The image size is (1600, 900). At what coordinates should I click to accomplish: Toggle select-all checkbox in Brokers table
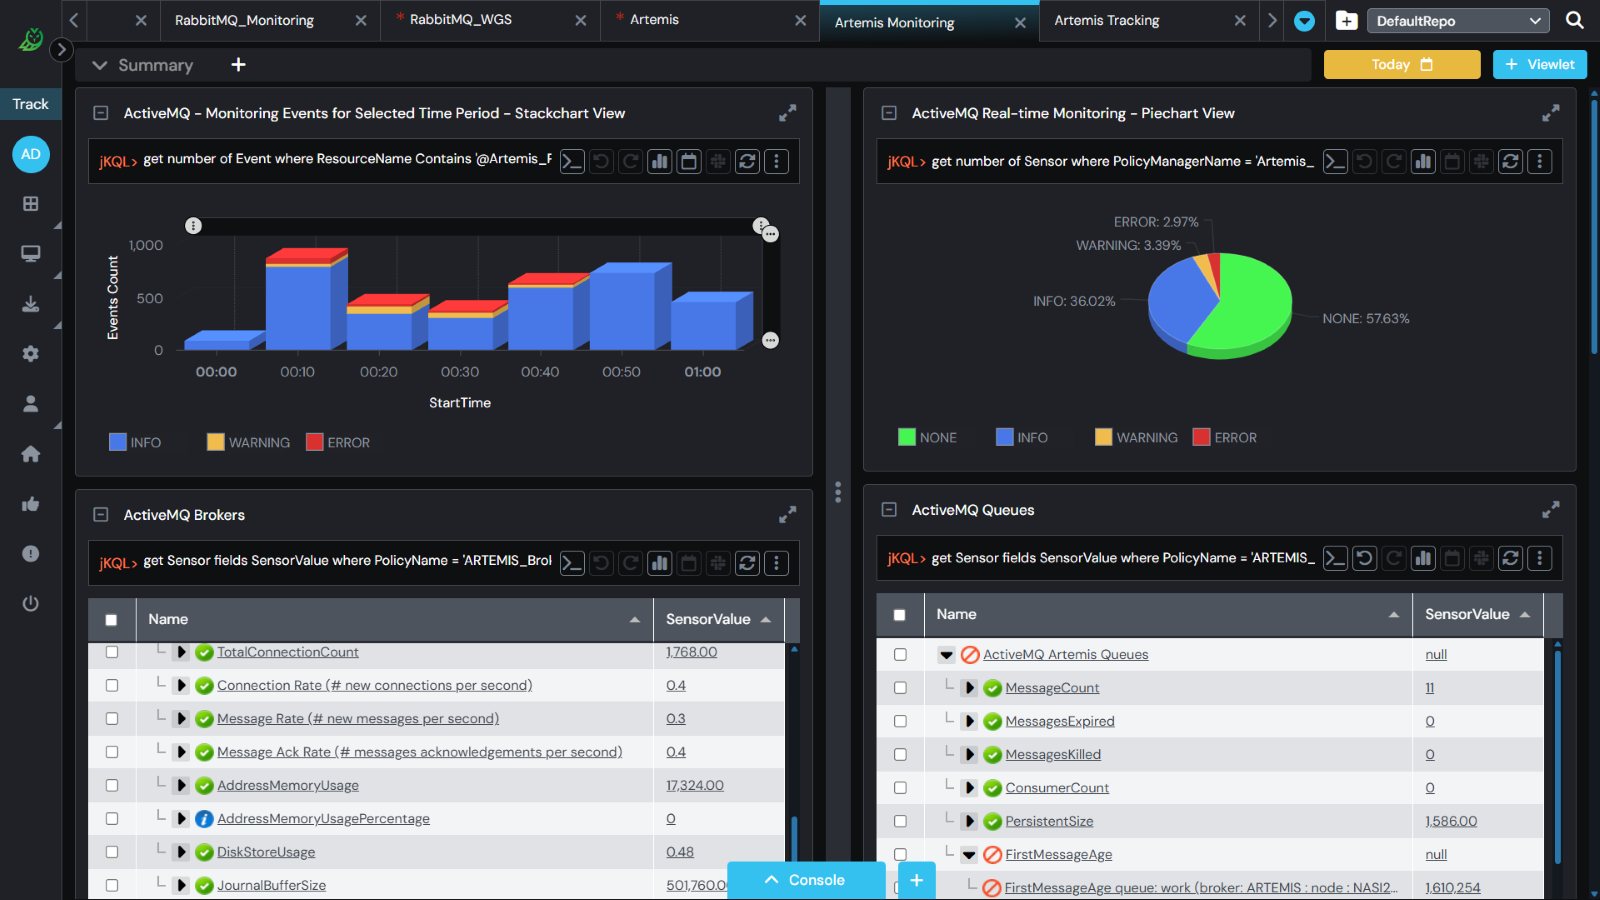(x=111, y=620)
